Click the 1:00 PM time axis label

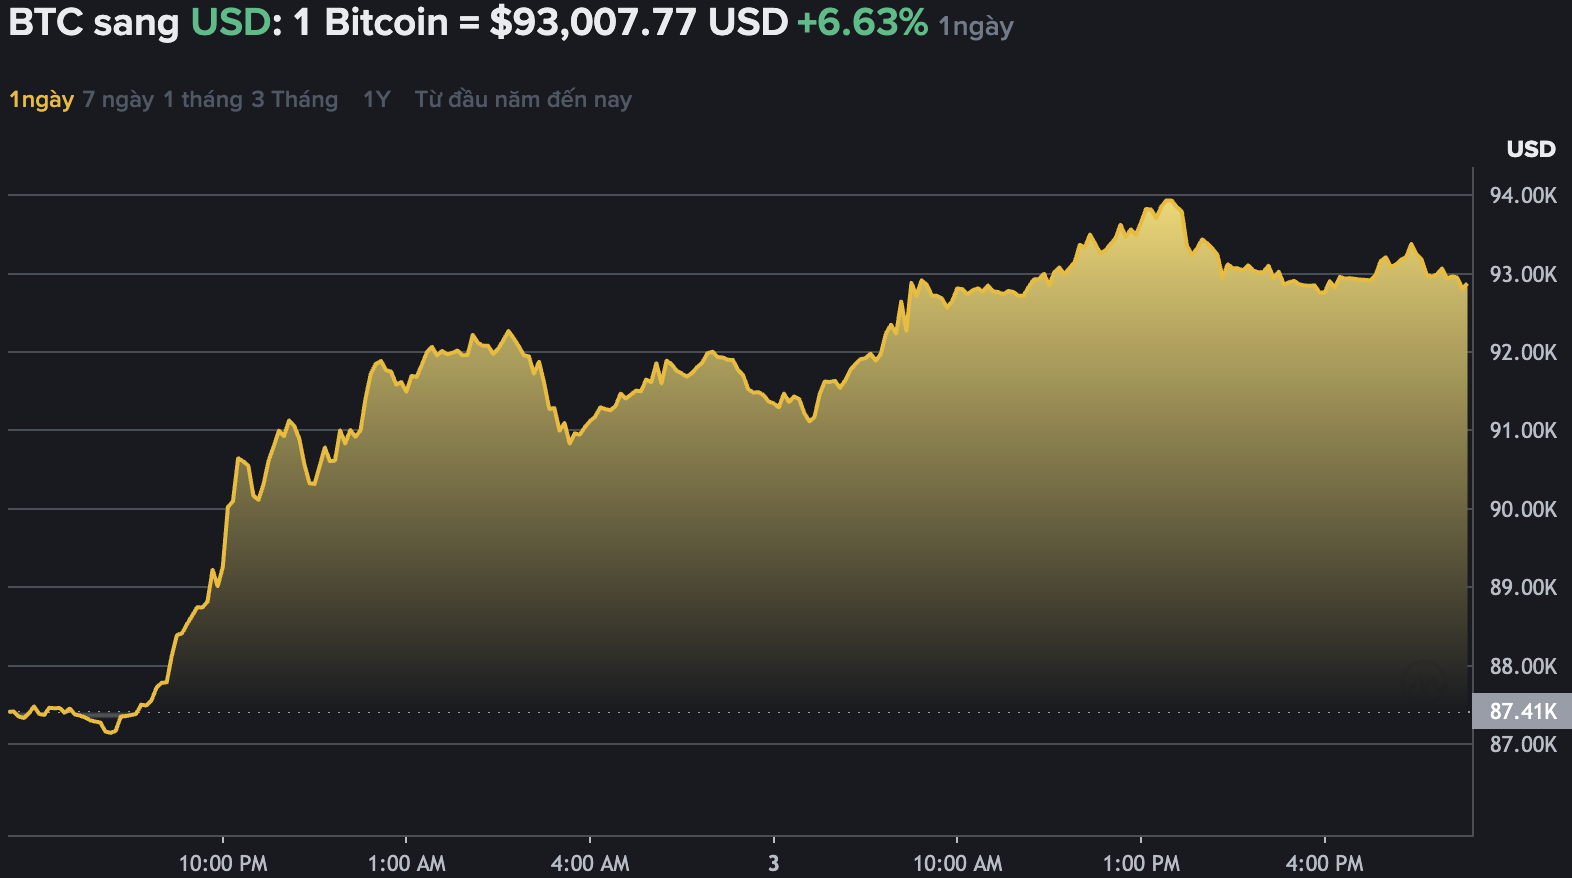pyautogui.click(x=1143, y=861)
